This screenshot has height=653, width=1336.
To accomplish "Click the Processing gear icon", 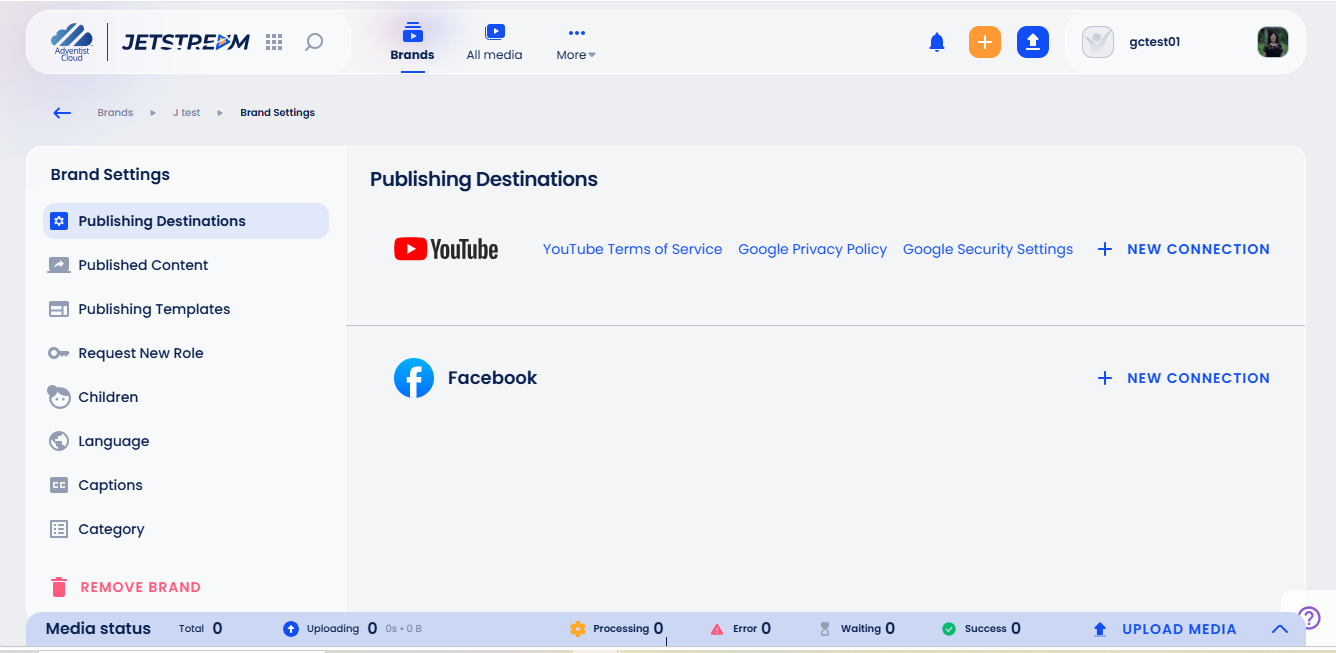I will (578, 629).
